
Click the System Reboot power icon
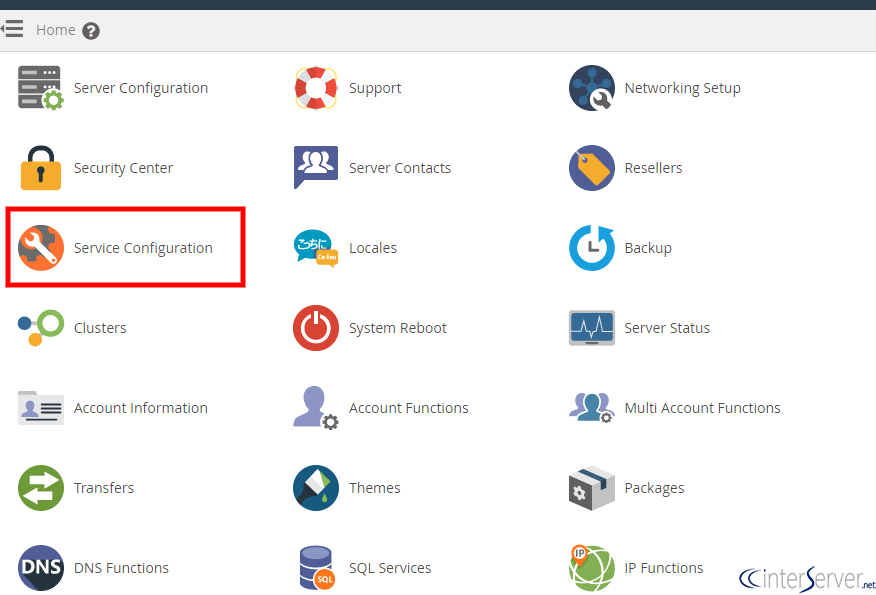[316, 327]
